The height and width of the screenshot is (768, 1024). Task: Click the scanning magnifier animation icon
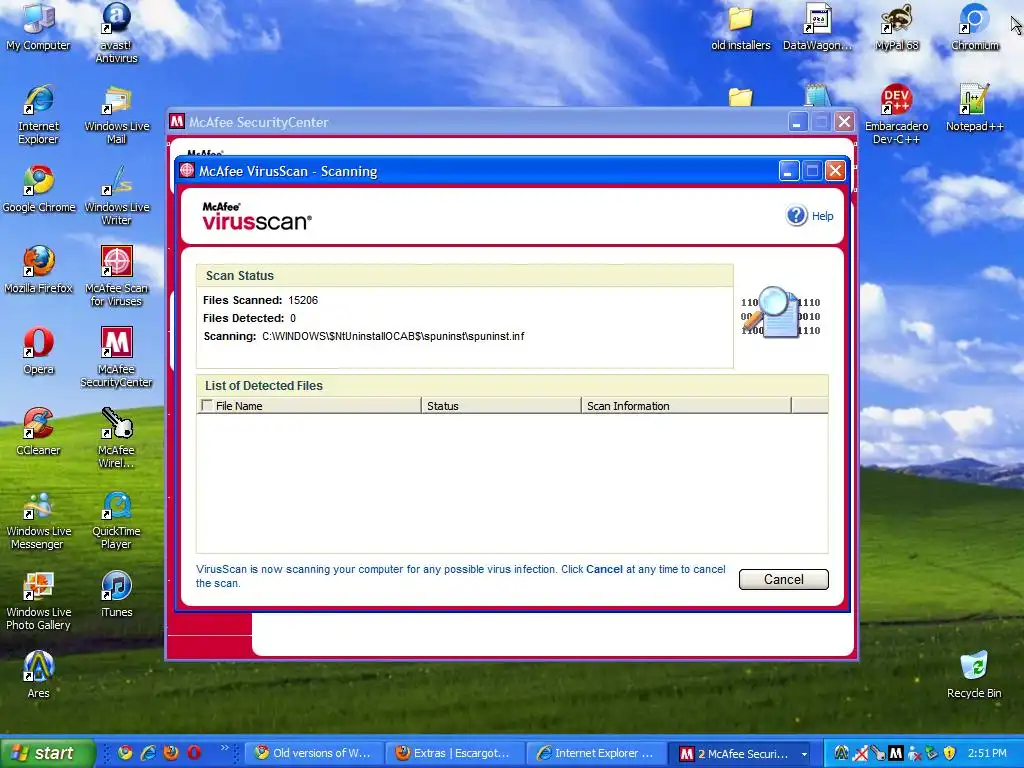(x=780, y=313)
